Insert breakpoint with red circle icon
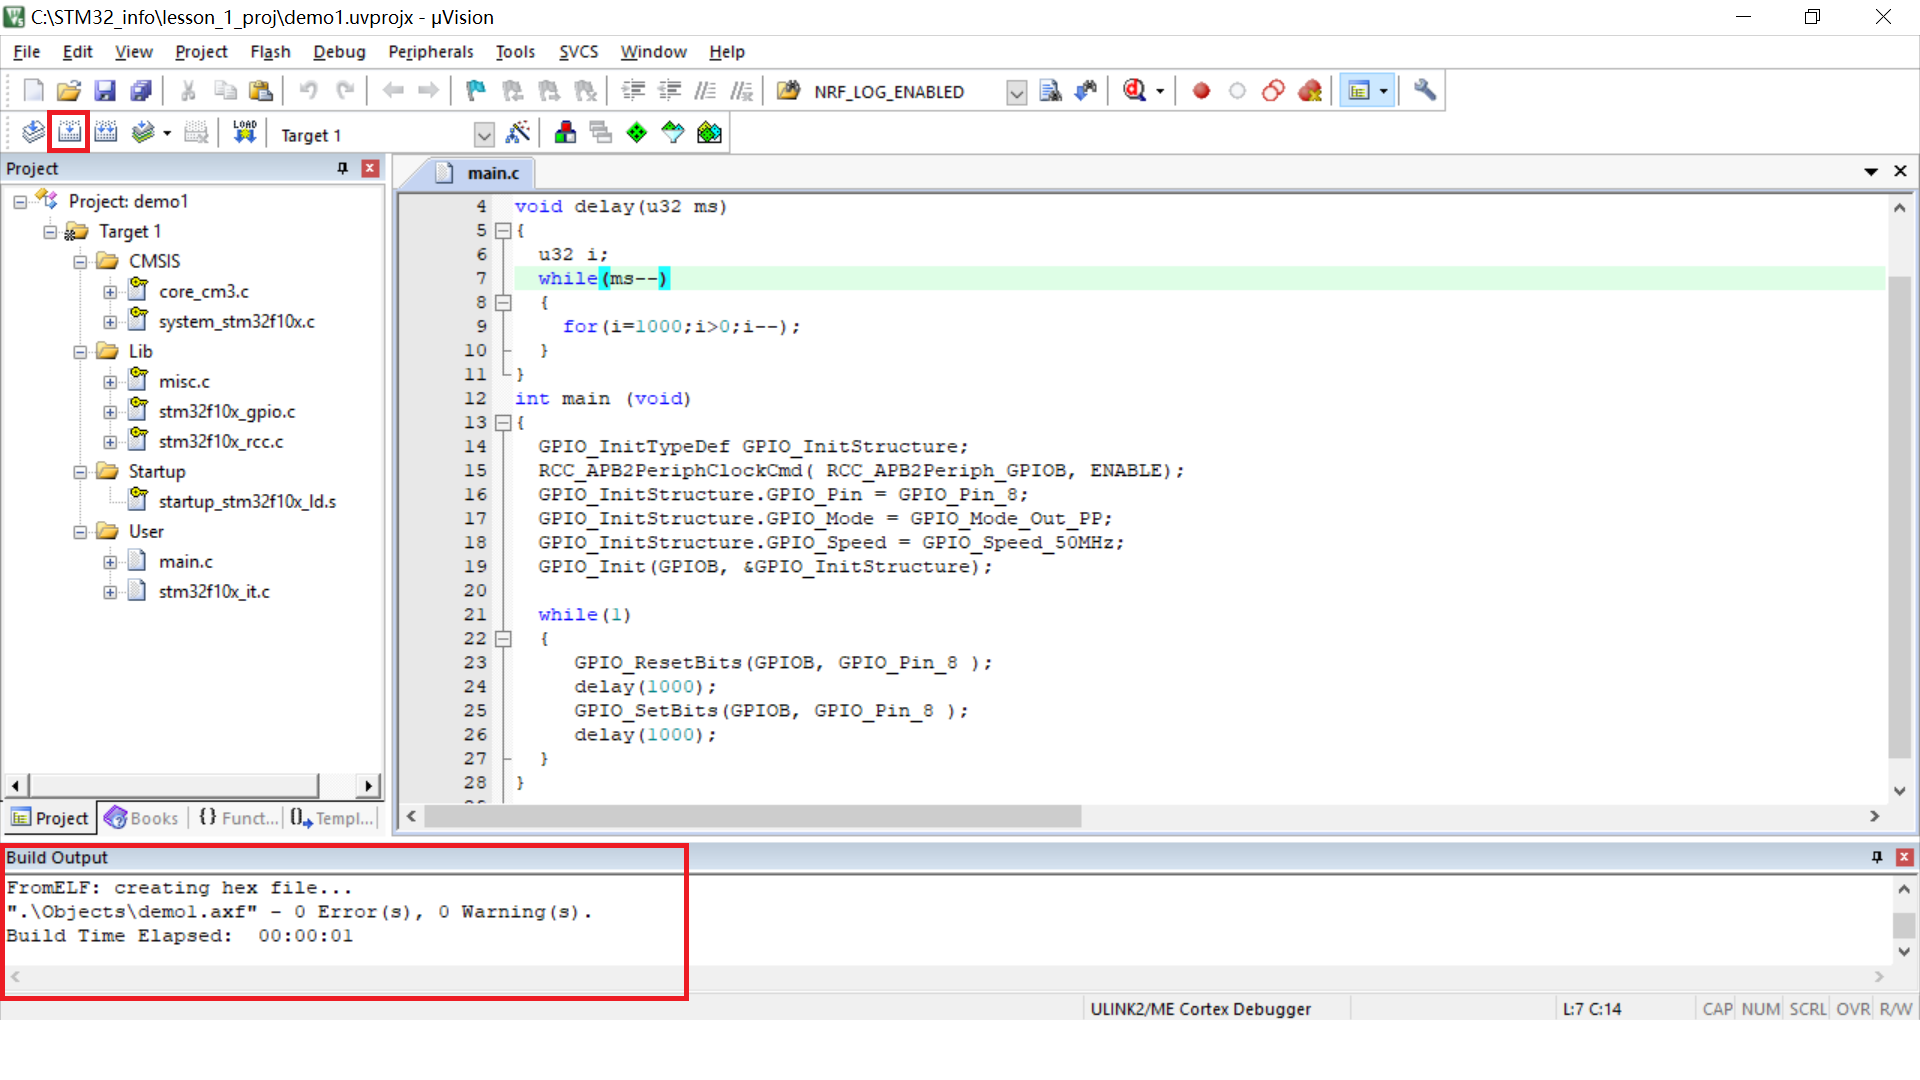This screenshot has height=1080, width=1920. (1201, 91)
